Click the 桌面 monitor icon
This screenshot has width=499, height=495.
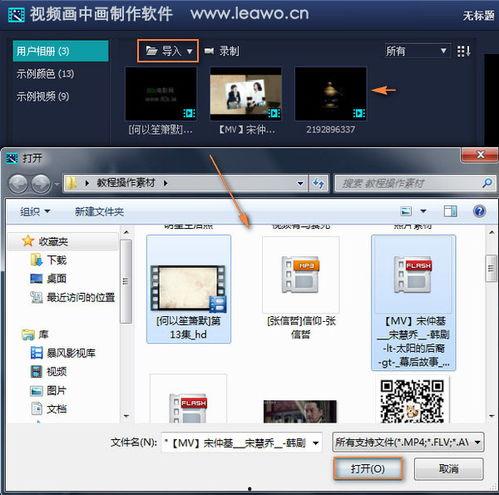(x=36, y=278)
